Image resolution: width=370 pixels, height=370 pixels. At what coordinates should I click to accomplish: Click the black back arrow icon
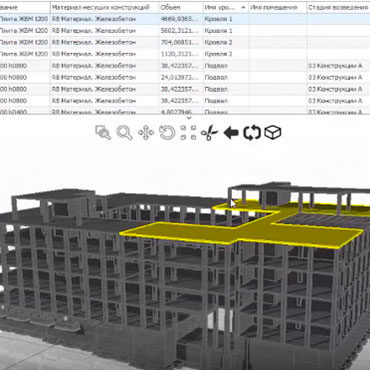pos(231,133)
